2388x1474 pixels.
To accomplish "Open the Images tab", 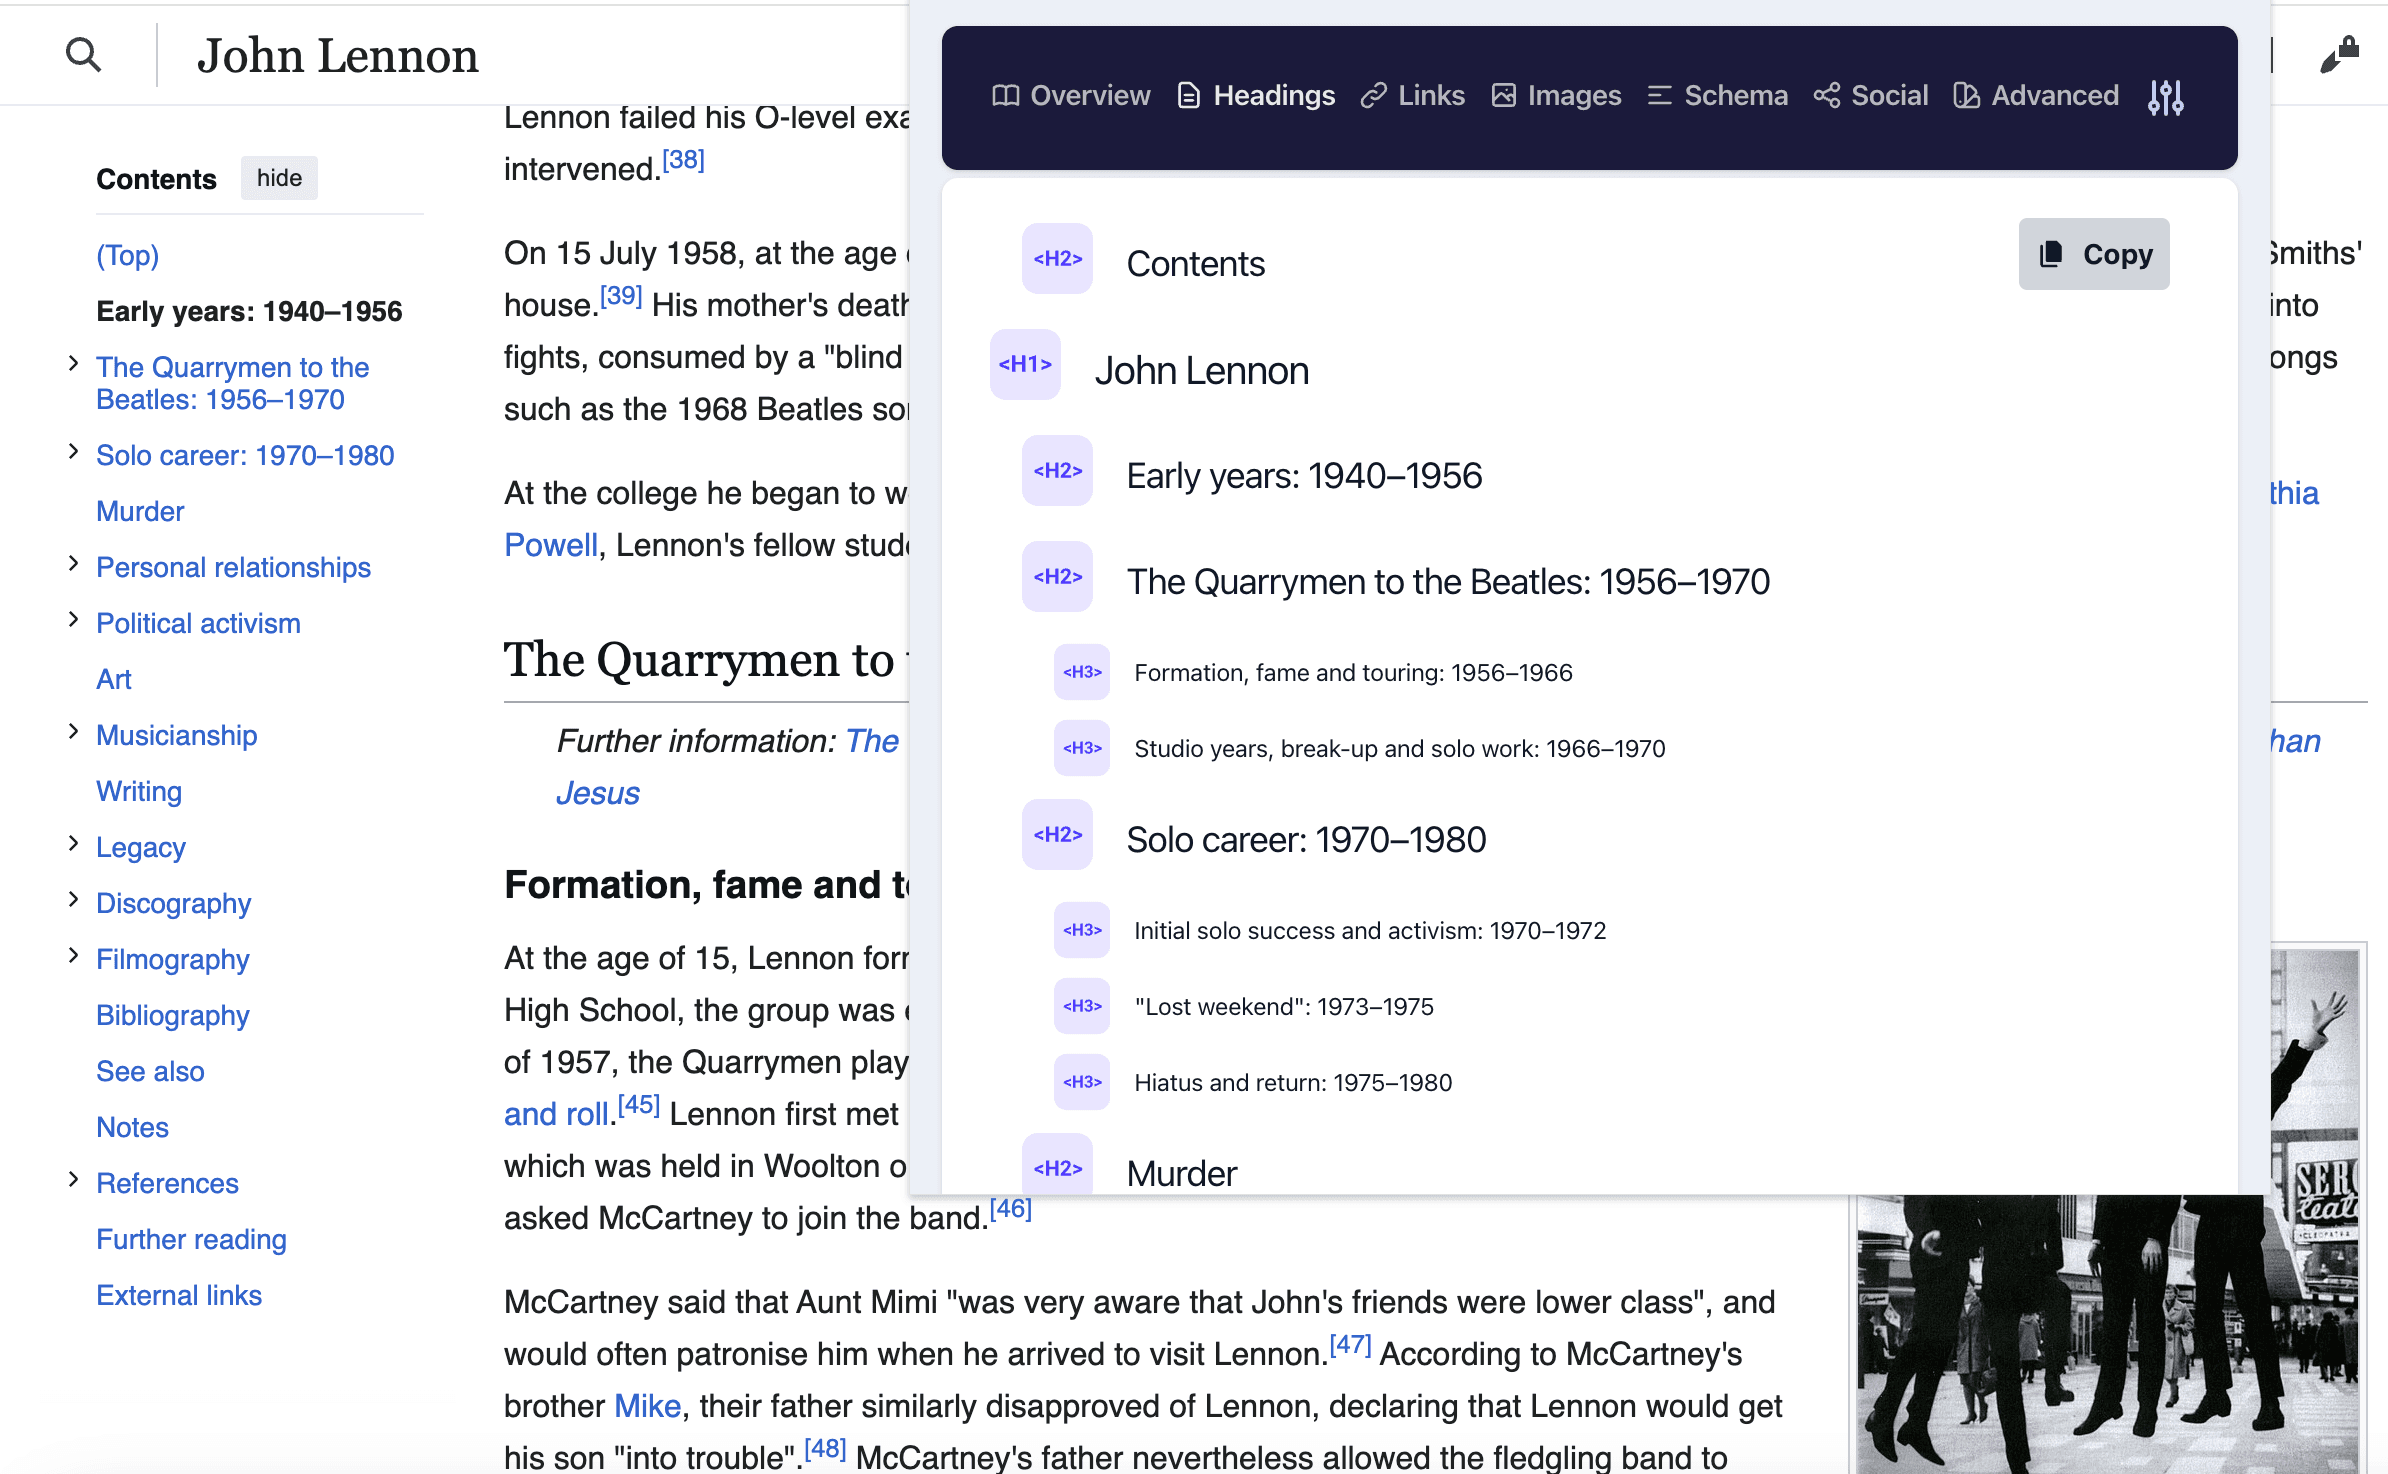I will click(x=1556, y=96).
